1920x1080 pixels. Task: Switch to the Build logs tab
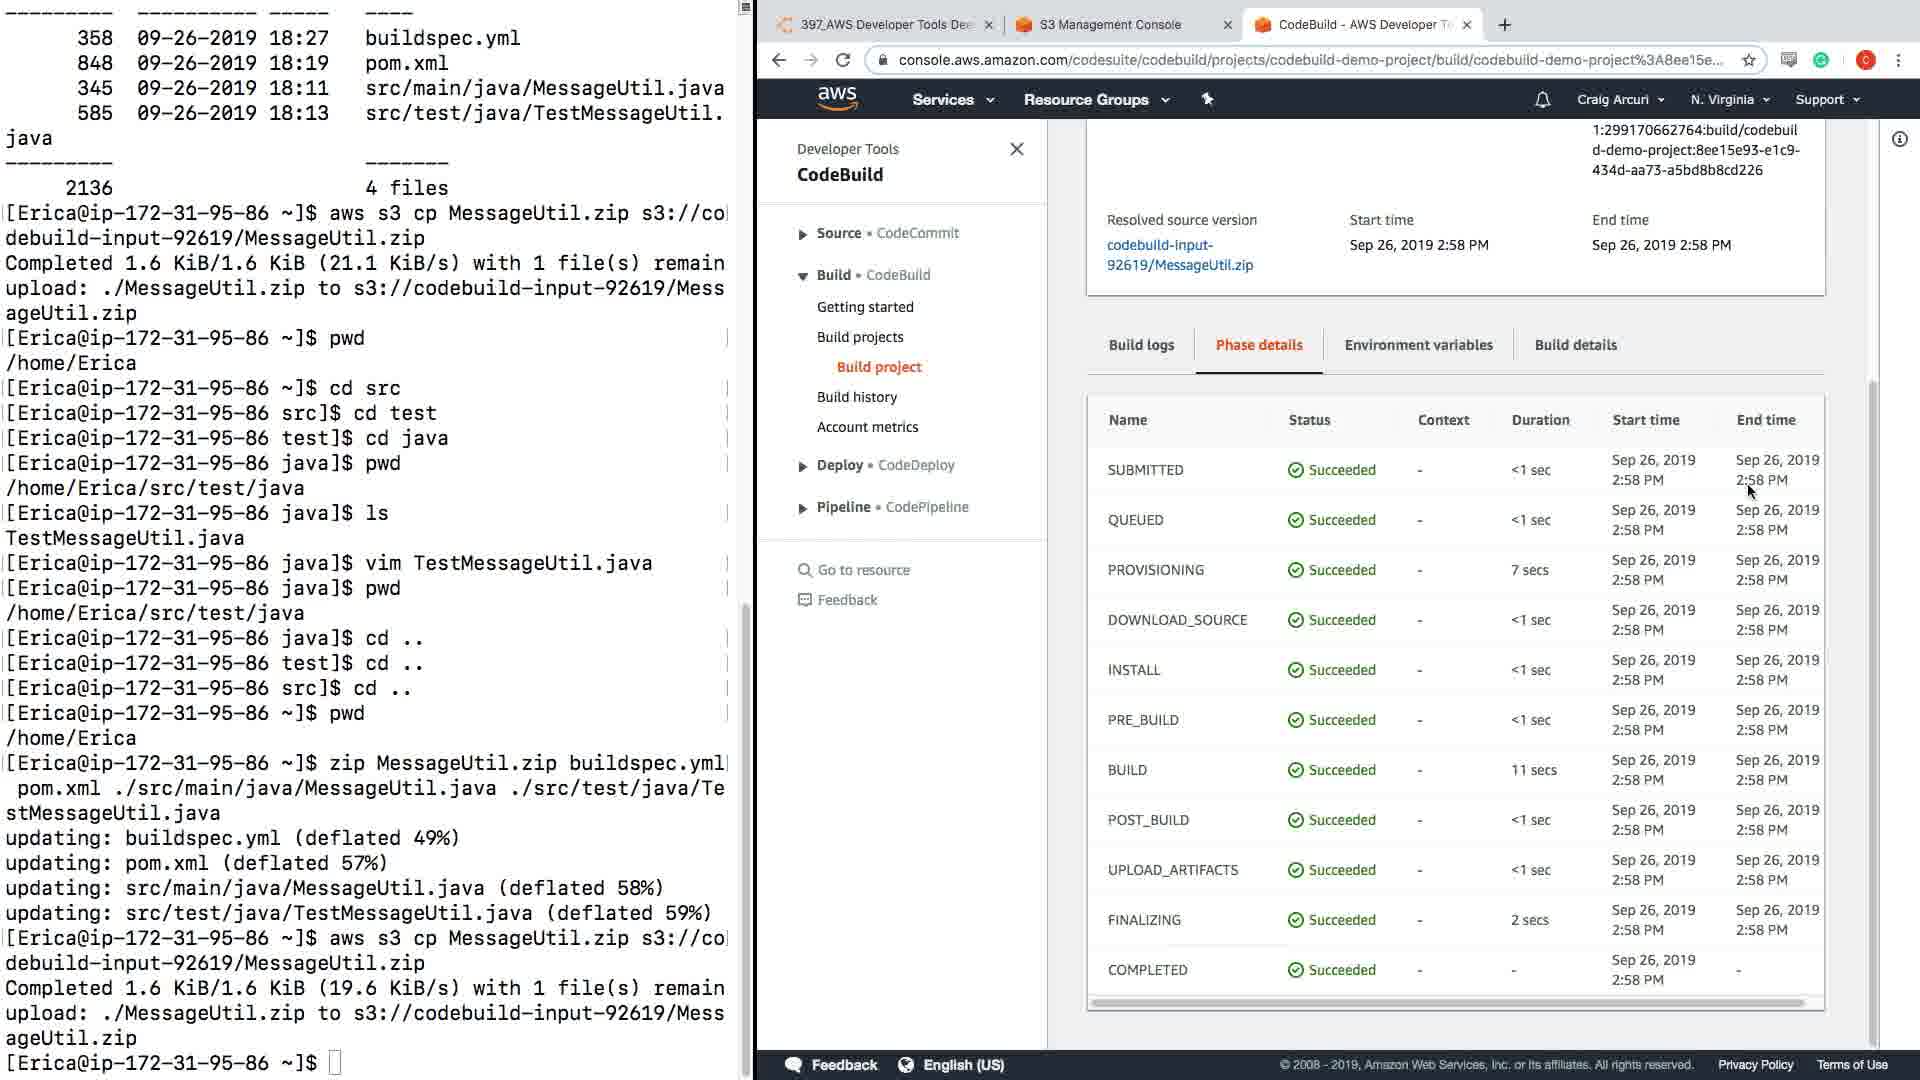click(x=1141, y=345)
